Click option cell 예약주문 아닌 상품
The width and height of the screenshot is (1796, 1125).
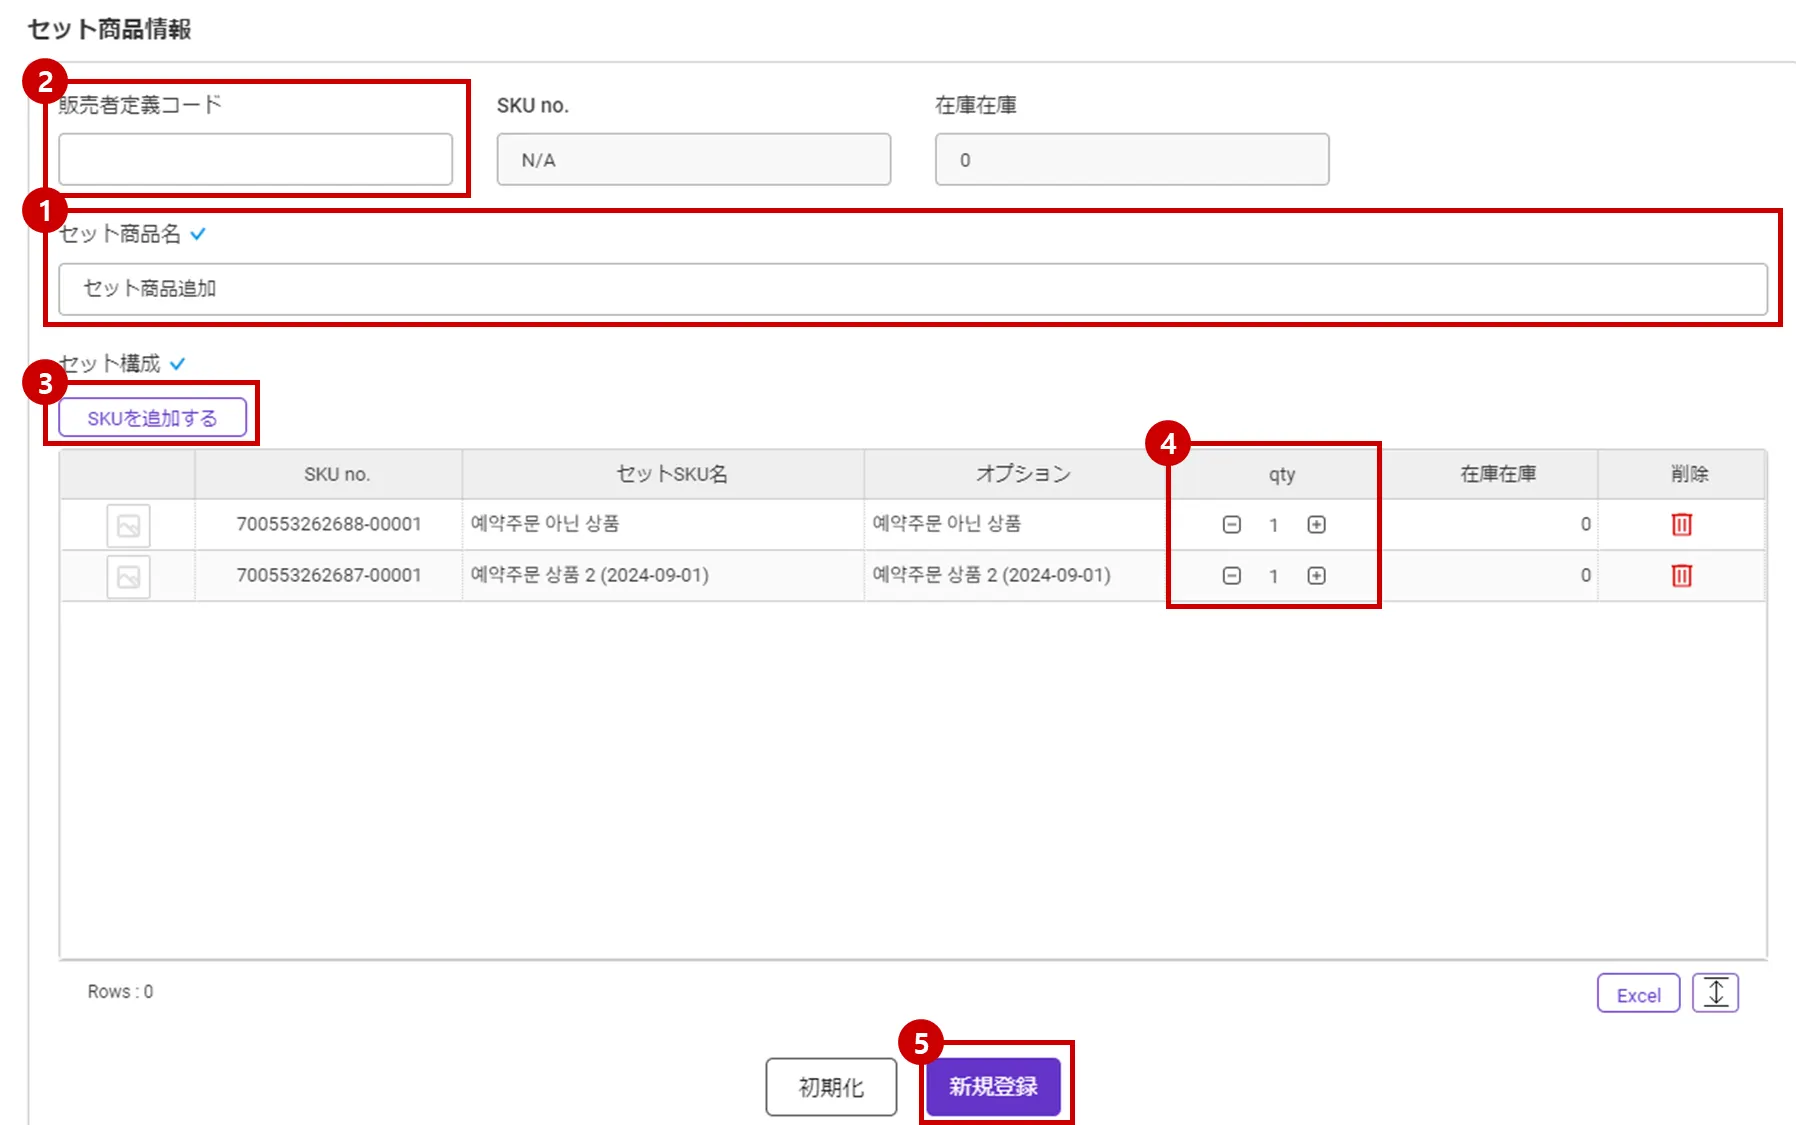(x=1016, y=524)
